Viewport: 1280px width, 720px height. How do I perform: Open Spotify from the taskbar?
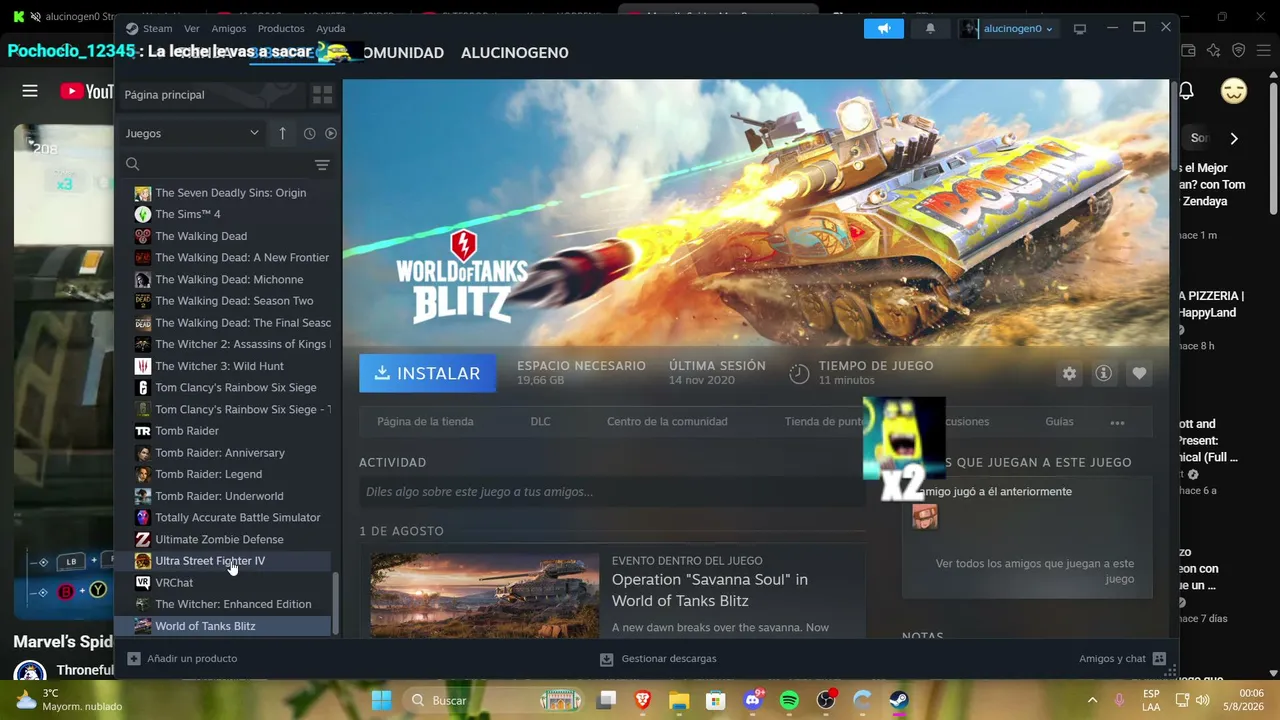[789, 700]
